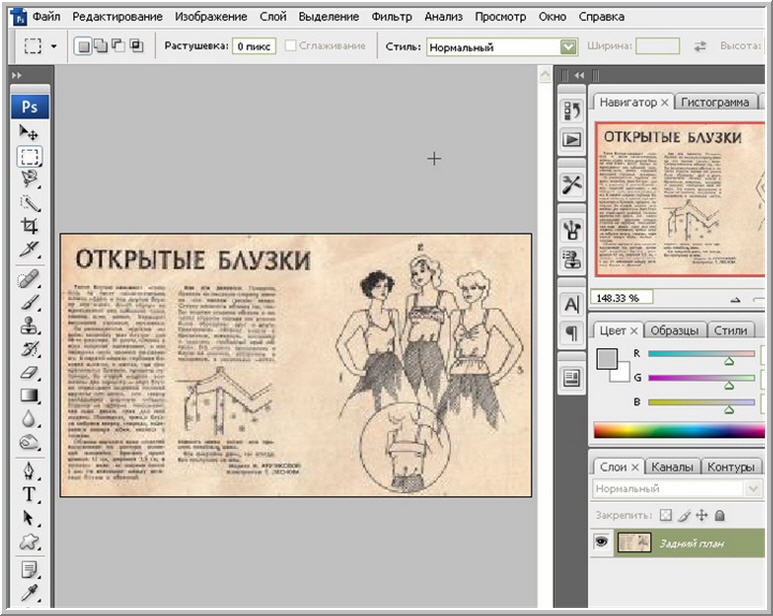Switch to the Каналы tab

672,467
